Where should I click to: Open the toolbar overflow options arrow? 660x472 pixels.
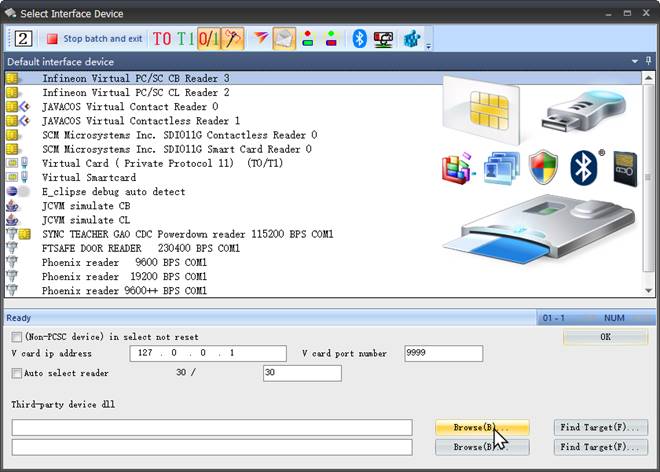[x=429, y=45]
